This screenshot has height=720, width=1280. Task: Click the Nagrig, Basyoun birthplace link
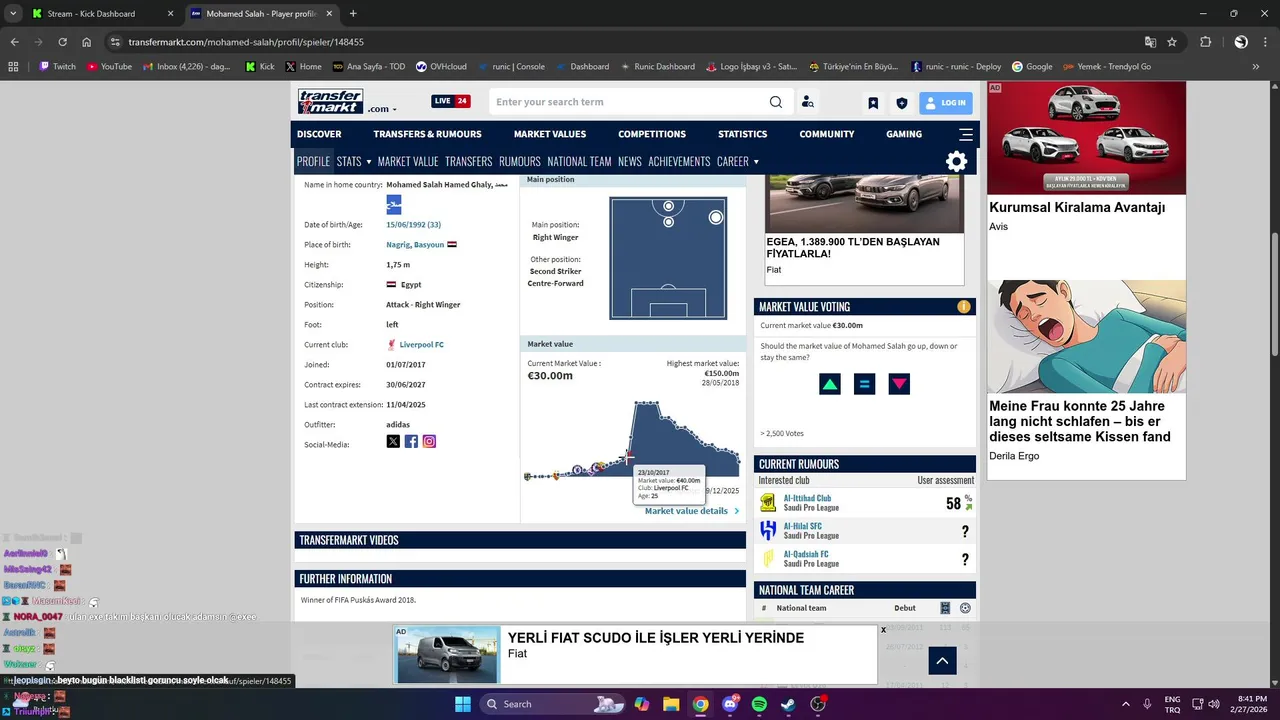click(415, 244)
